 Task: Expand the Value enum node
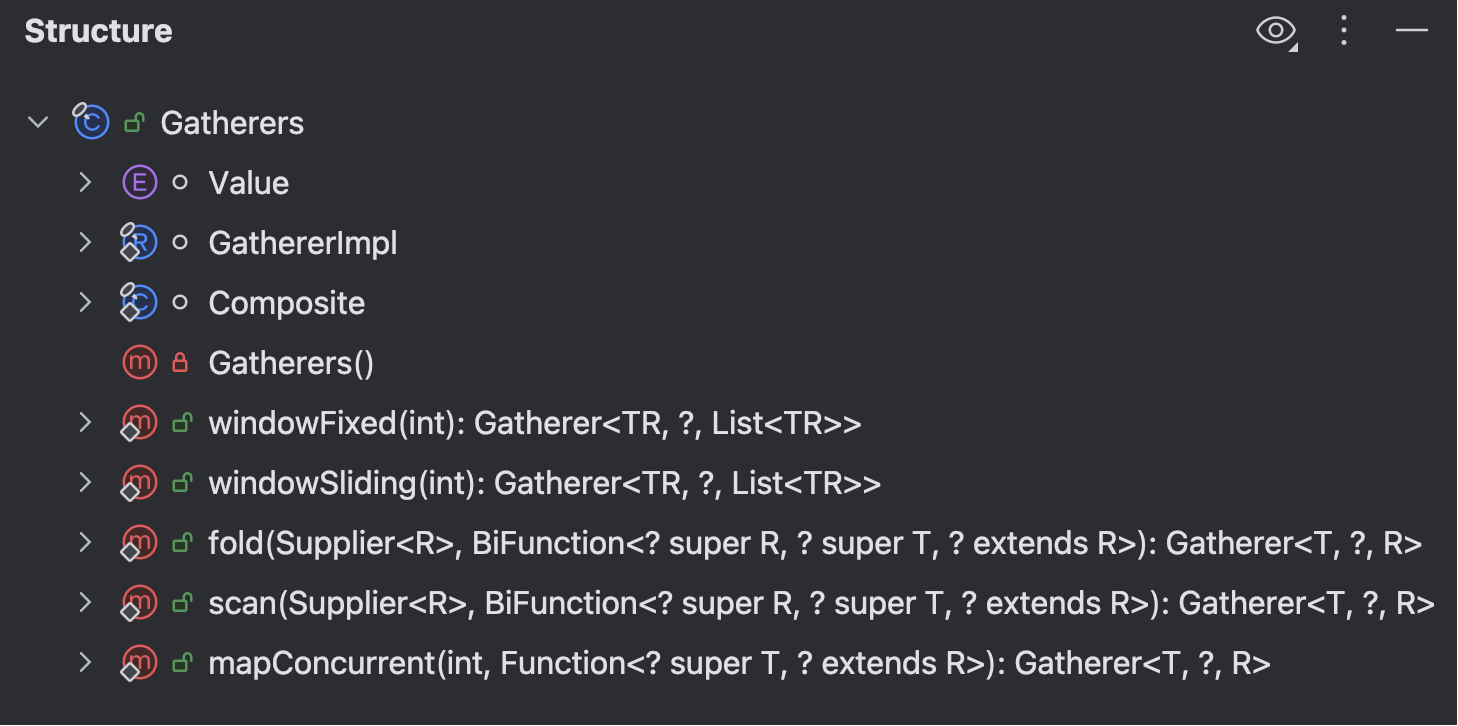86,183
